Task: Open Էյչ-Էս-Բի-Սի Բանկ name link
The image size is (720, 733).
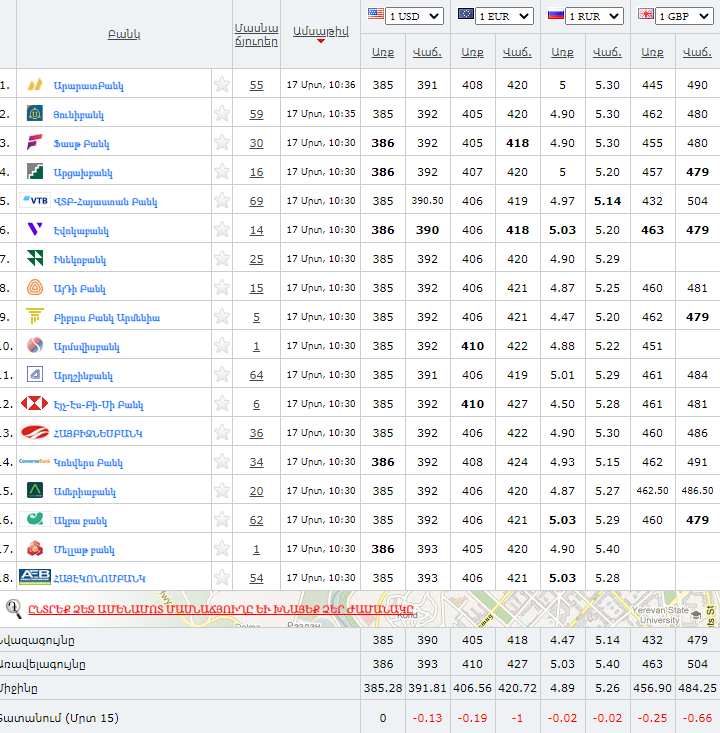Action: click(98, 404)
